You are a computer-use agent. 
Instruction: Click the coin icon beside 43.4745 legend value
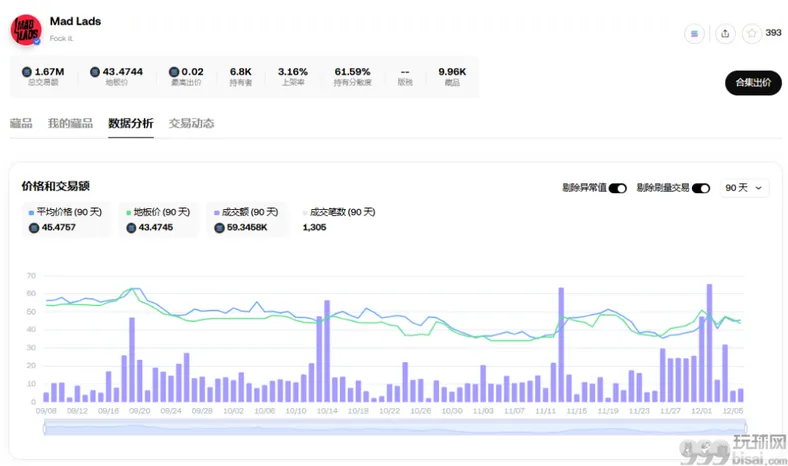click(131, 228)
